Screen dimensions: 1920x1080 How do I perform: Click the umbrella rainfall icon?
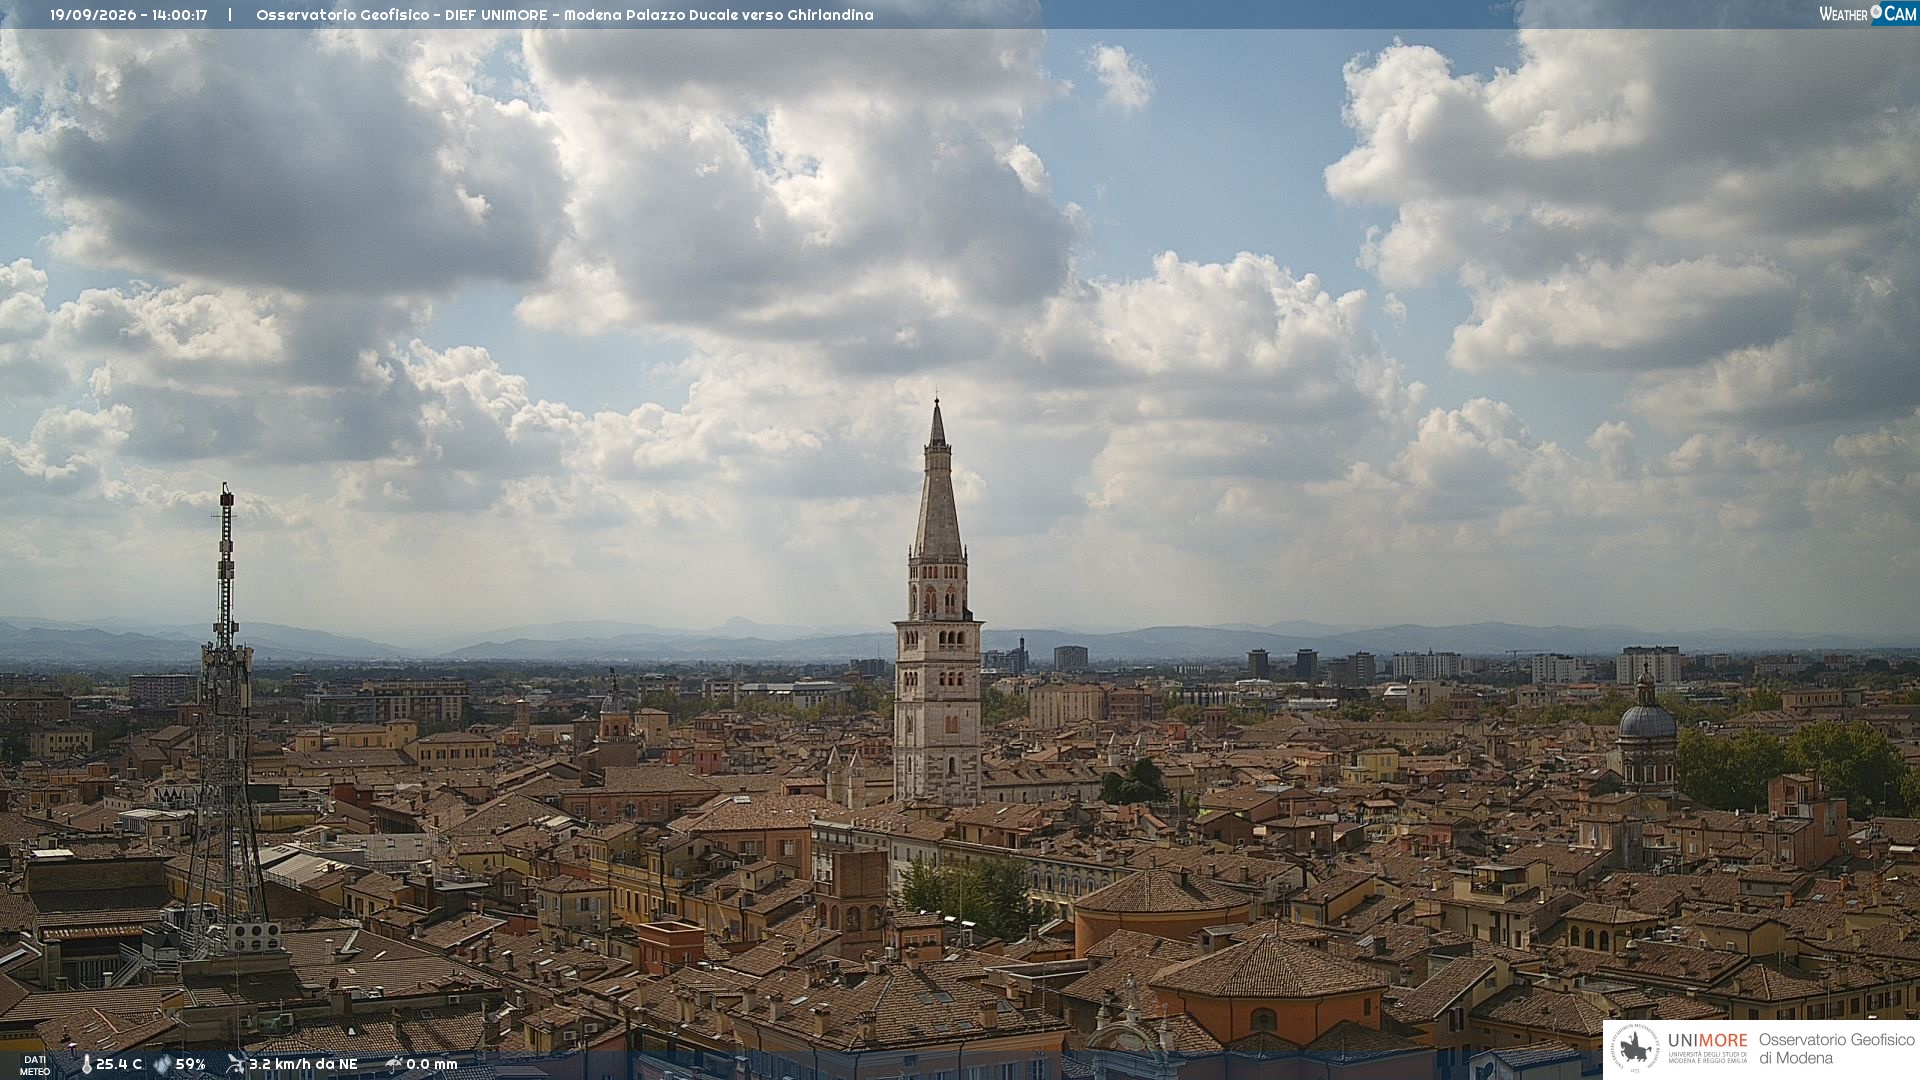point(393,1064)
